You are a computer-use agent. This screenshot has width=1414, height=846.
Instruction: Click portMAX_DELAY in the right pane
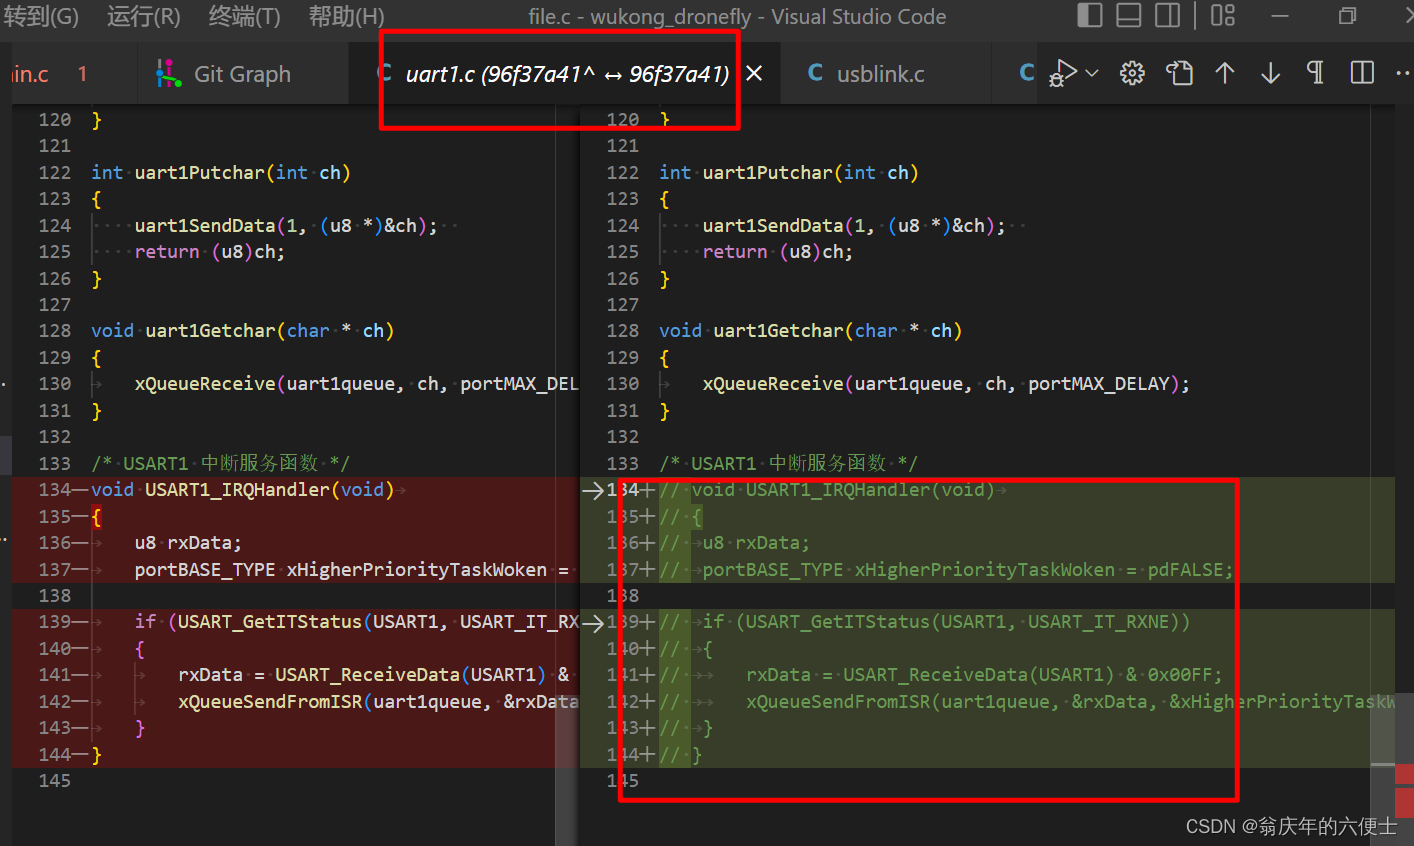1099,384
